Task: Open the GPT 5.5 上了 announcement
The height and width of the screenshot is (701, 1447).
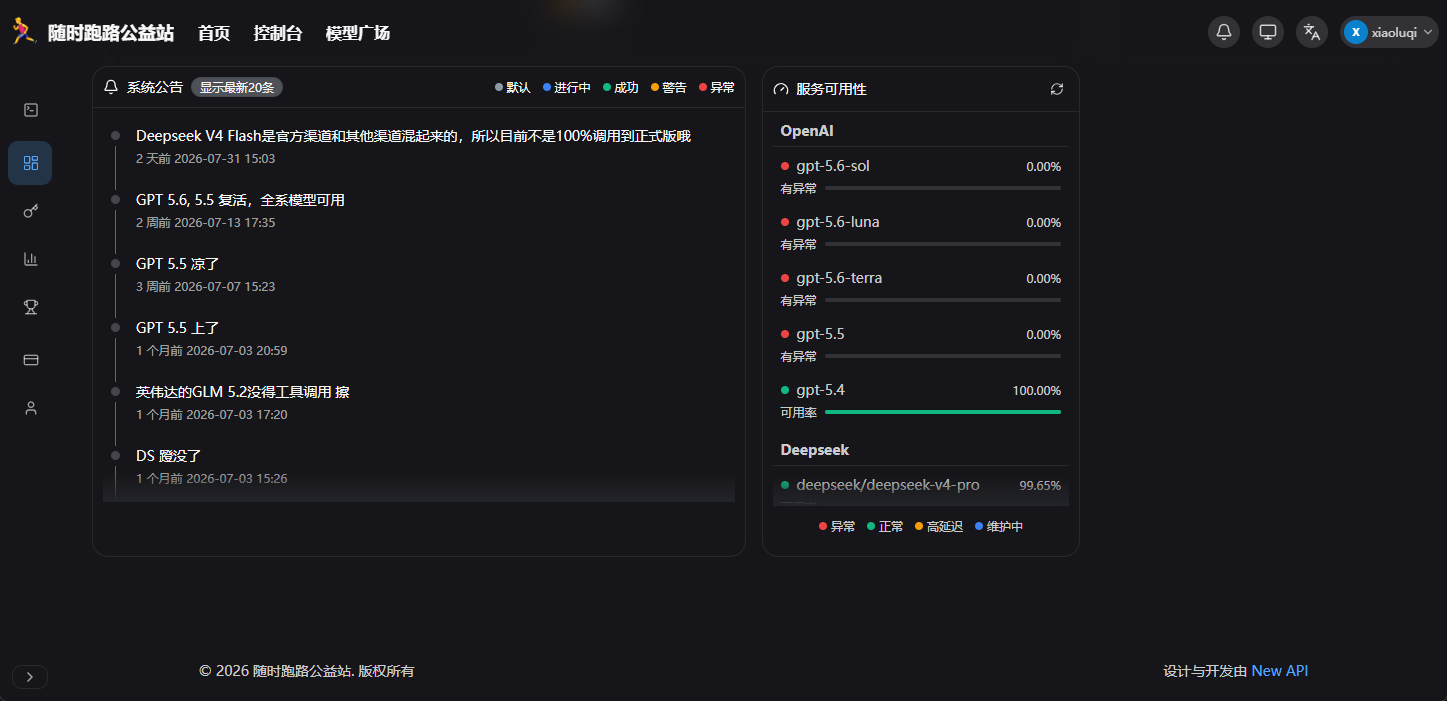Action: coord(177,328)
